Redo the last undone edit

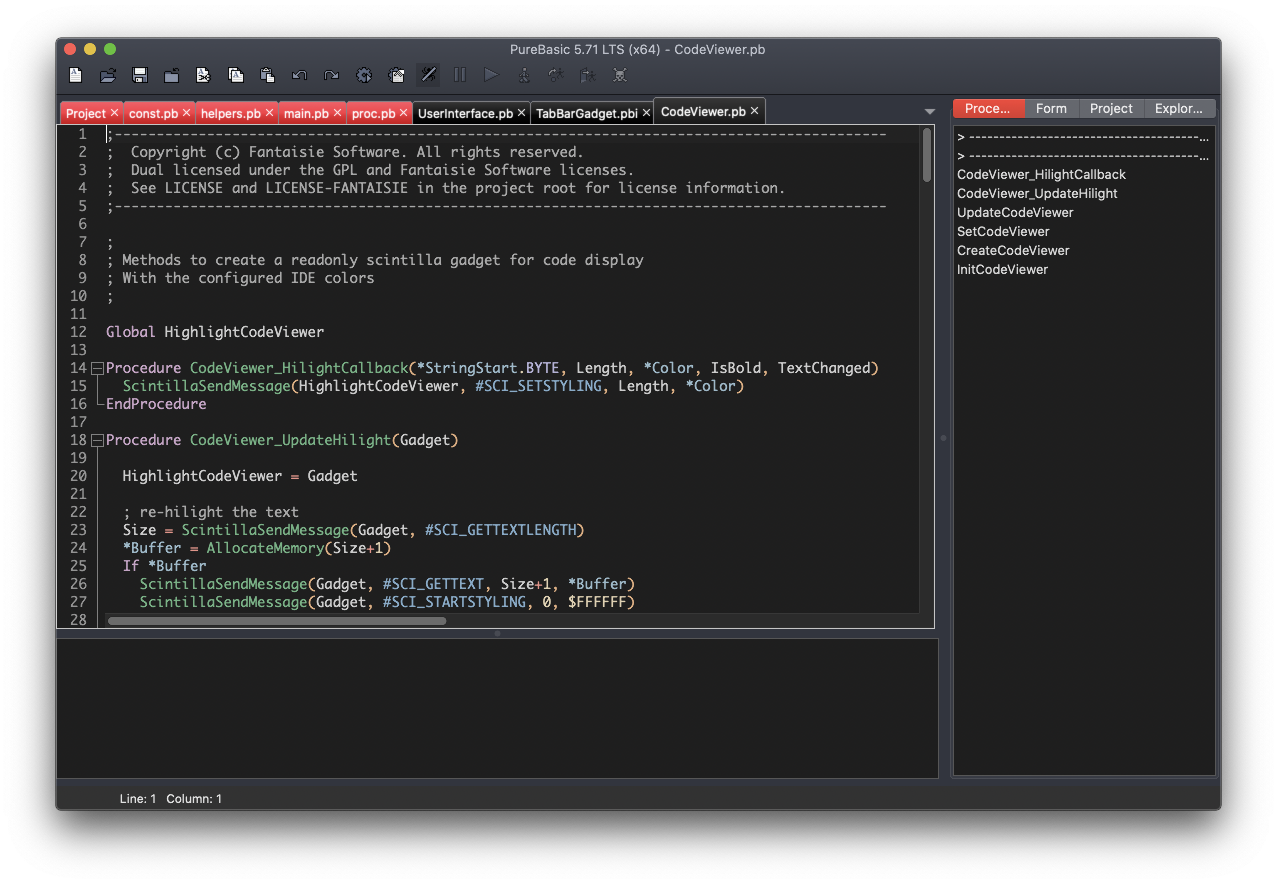click(x=331, y=75)
